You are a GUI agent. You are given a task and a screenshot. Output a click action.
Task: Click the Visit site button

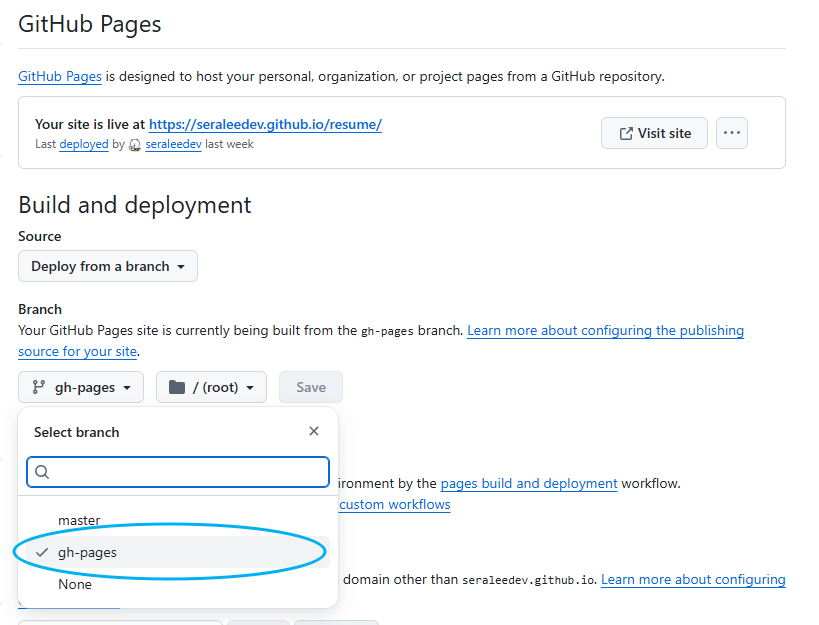pos(654,133)
